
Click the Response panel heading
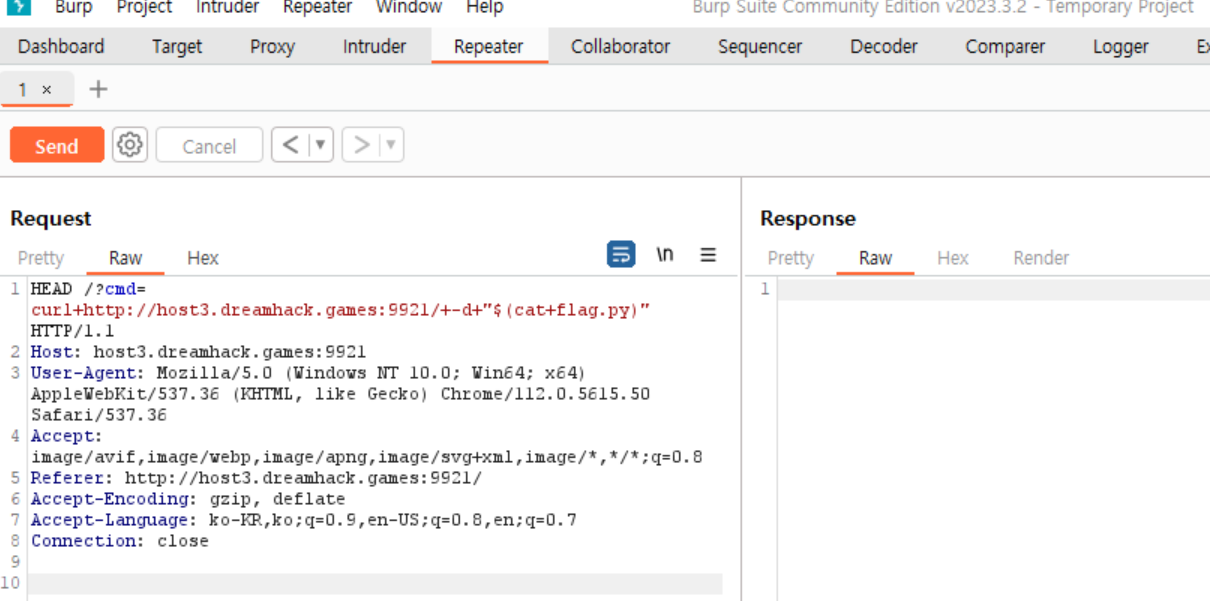point(808,218)
